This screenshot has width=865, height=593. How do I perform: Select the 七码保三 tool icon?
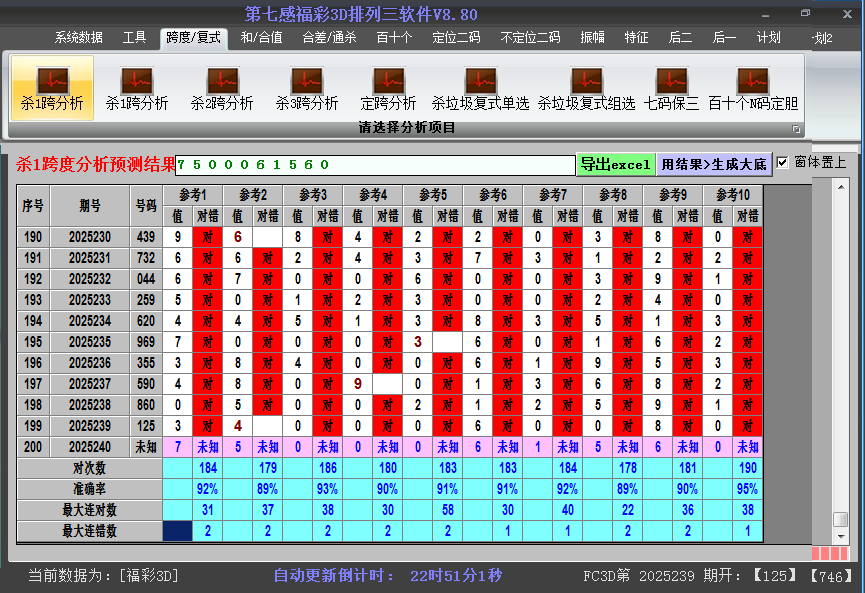(x=671, y=88)
